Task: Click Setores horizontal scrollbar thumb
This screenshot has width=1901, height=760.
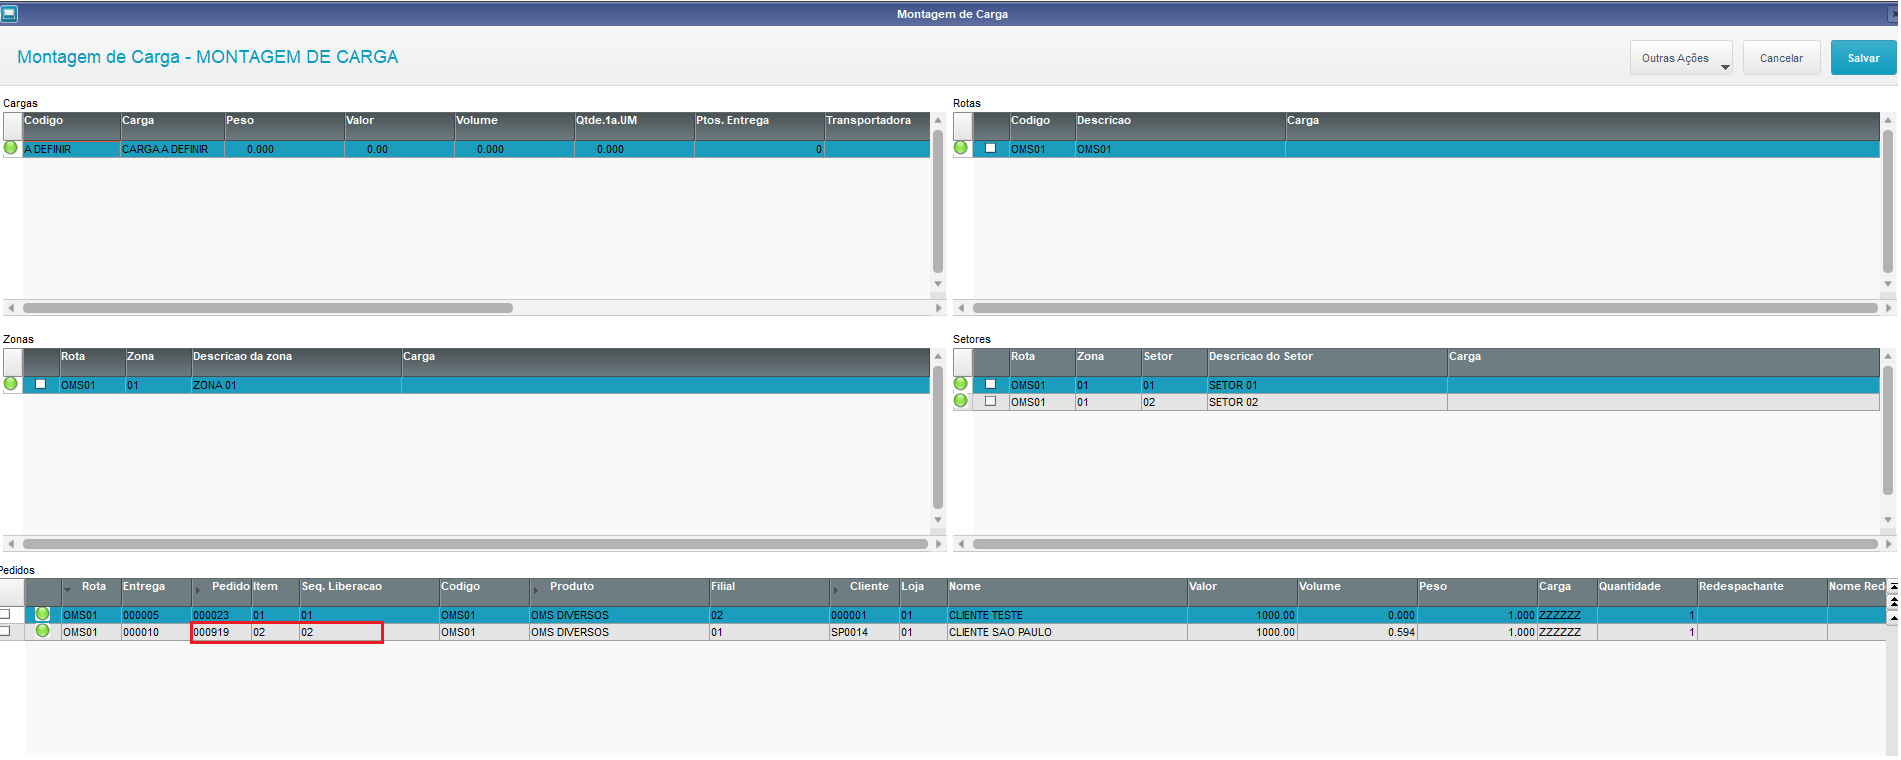Action: (x=1425, y=544)
